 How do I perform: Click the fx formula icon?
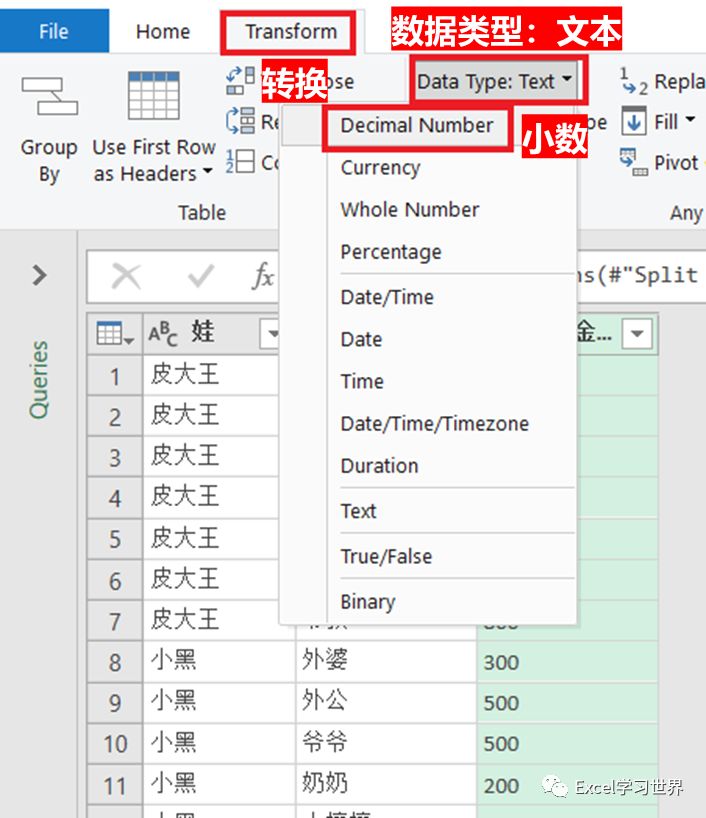pos(263,276)
